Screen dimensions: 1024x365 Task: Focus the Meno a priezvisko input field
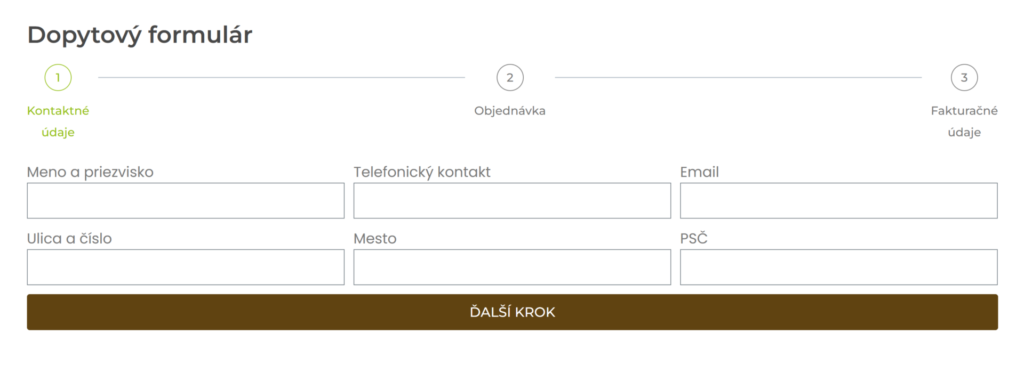(x=185, y=200)
